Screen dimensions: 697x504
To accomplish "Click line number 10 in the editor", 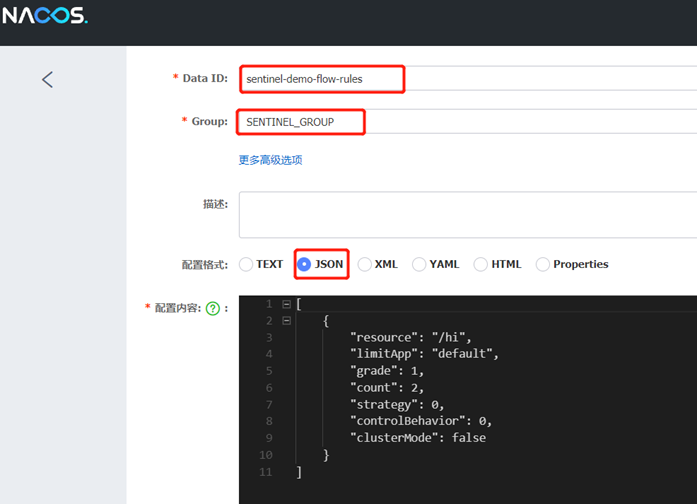I will point(266,455).
